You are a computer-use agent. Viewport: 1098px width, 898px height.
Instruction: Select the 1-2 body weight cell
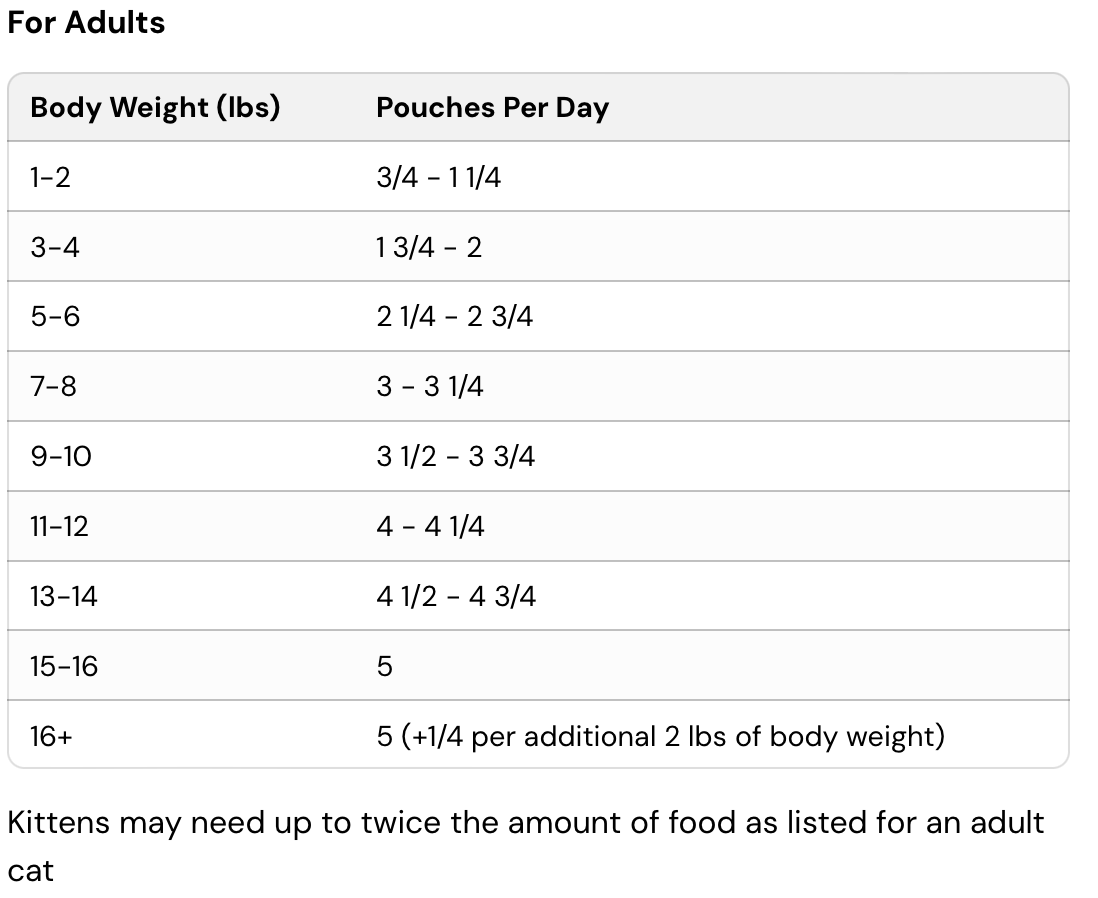pos(51,177)
